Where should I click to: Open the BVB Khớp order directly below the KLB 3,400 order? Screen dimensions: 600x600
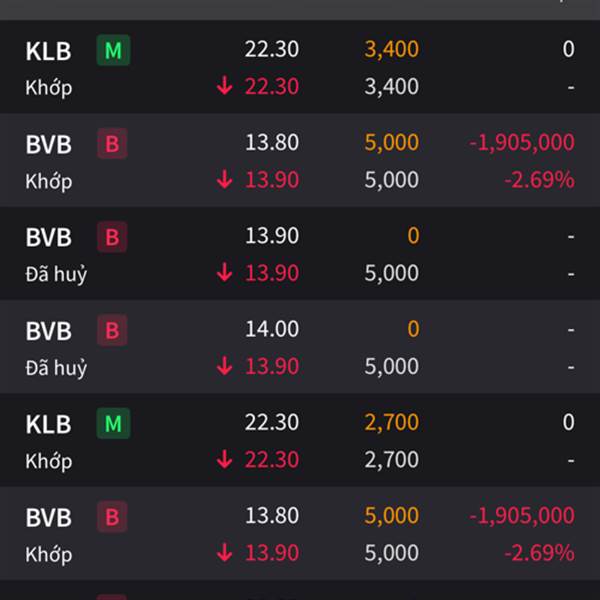[300, 160]
